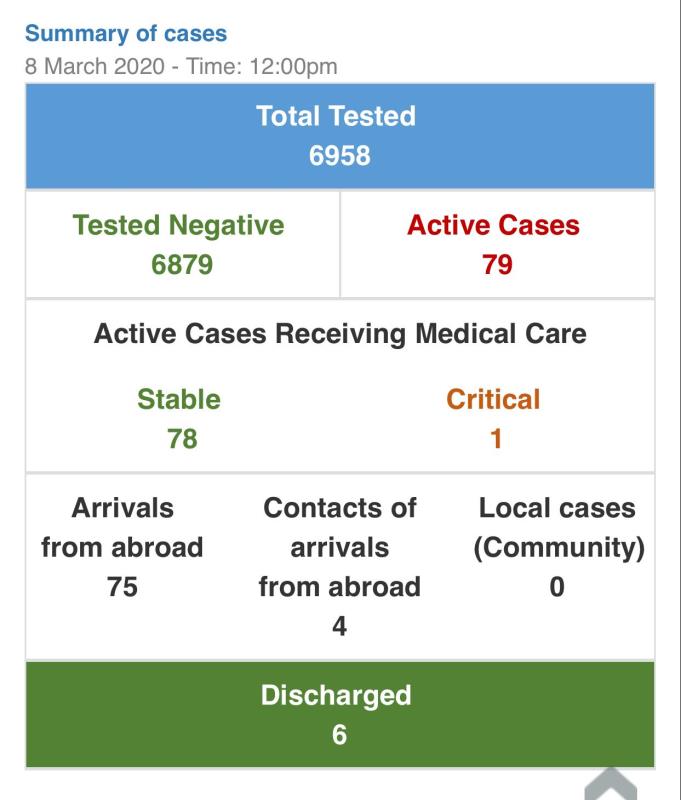Select the green Stable label
681x800 pixels.
click(179, 399)
